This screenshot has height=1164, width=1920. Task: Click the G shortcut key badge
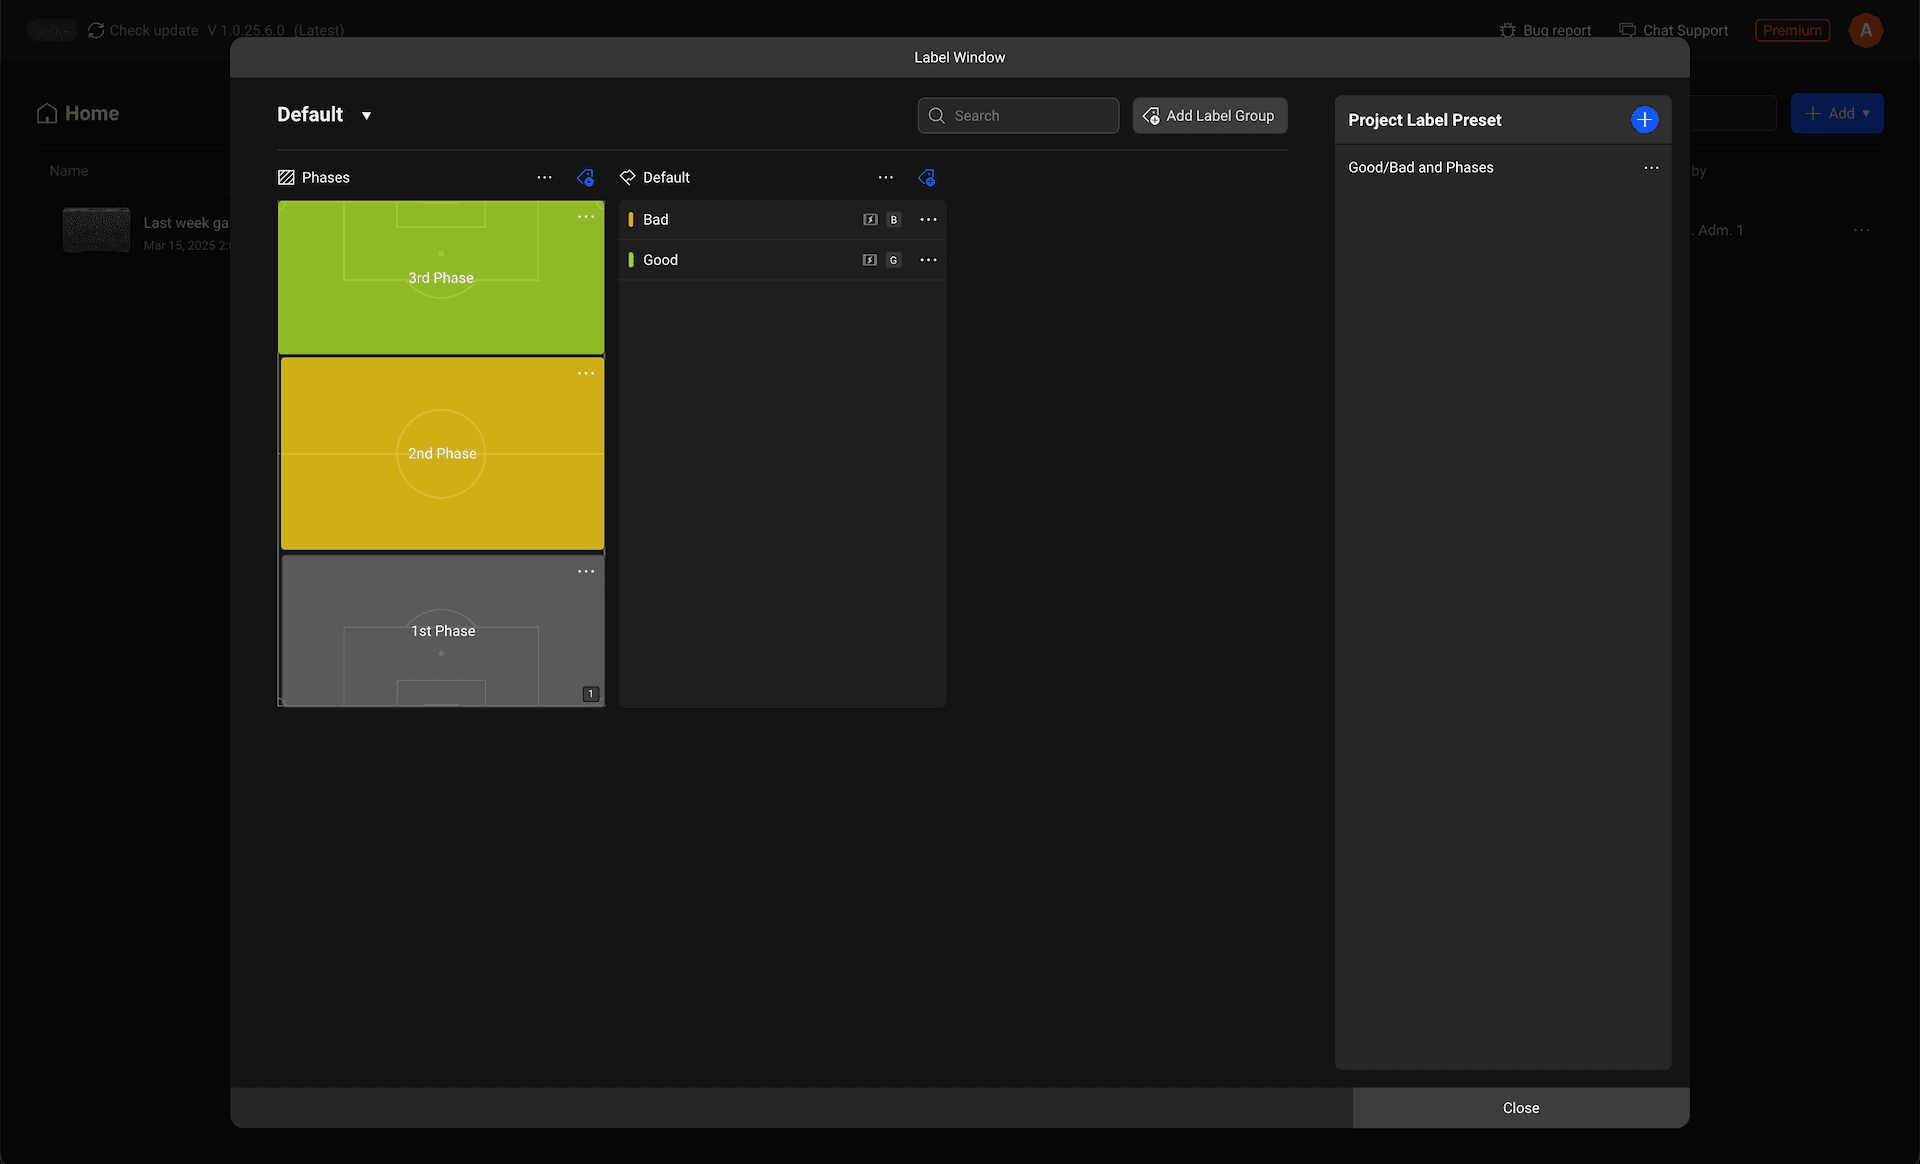[x=894, y=260]
